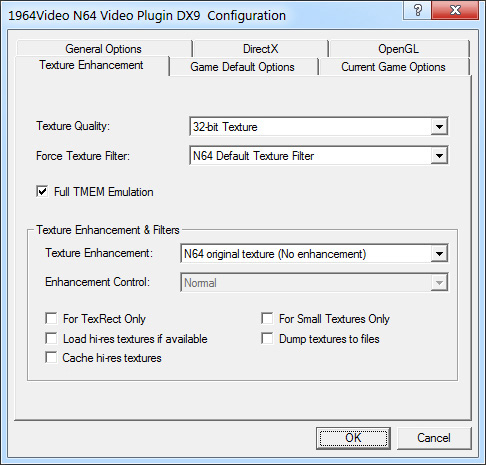This screenshot has width=486, height=465.
Task: Open the DirectX tab
Action: (260, 49)
